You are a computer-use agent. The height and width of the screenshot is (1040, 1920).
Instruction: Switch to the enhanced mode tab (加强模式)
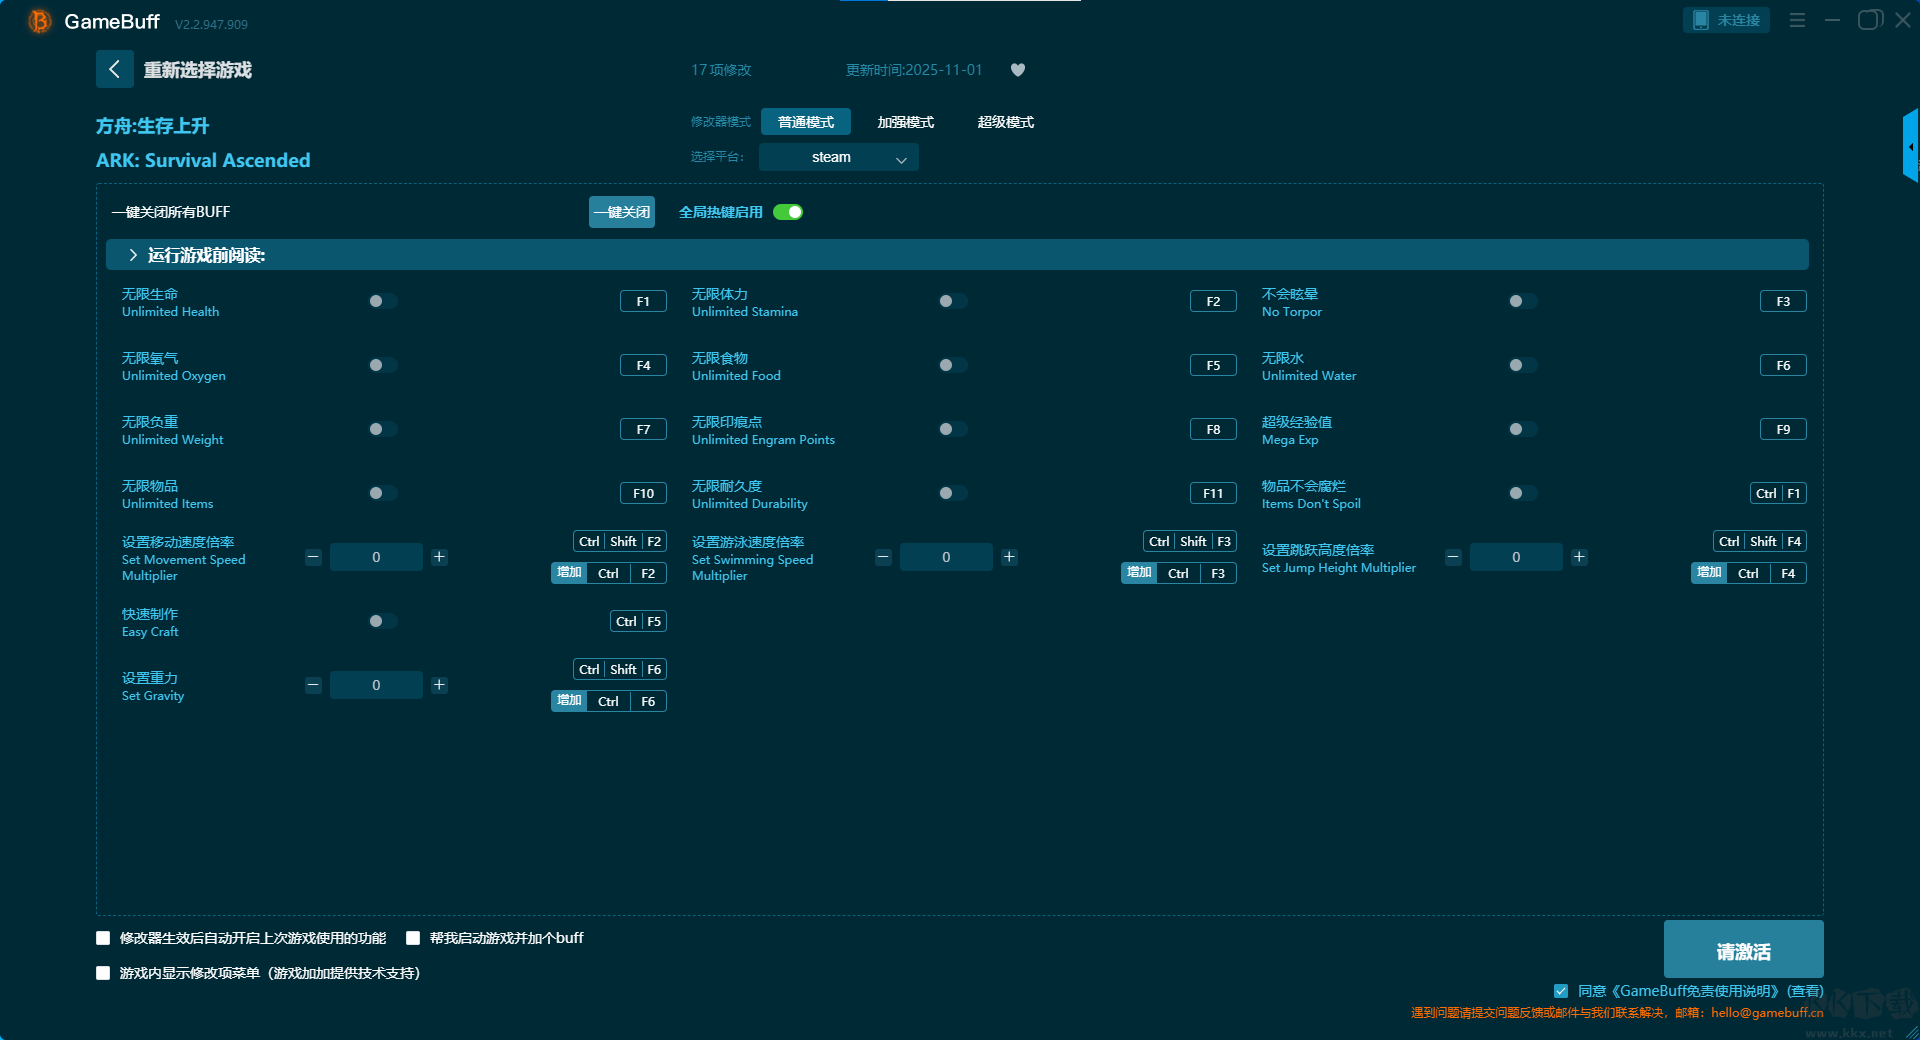pyautogui.click(x=905, y=122)
